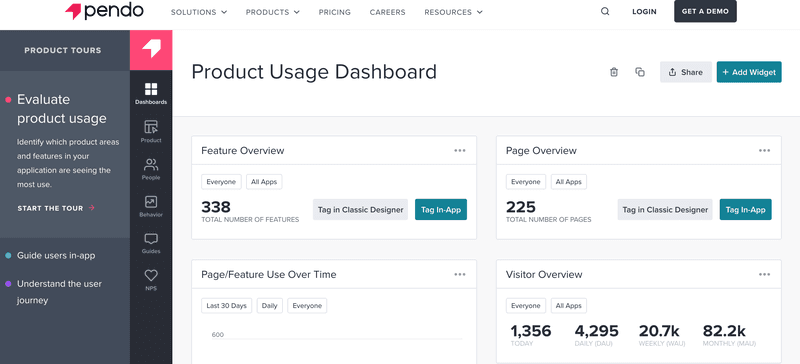The image size is (800, 364).
Task: Open the Product sidebar icon
Action: (x=151, y=131)
